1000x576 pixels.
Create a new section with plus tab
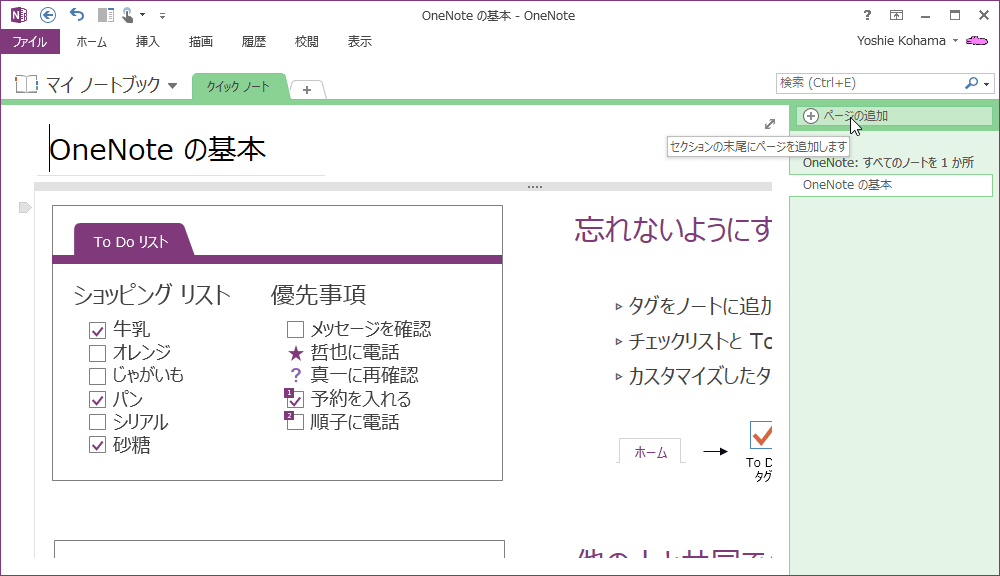tap(307, 90)
